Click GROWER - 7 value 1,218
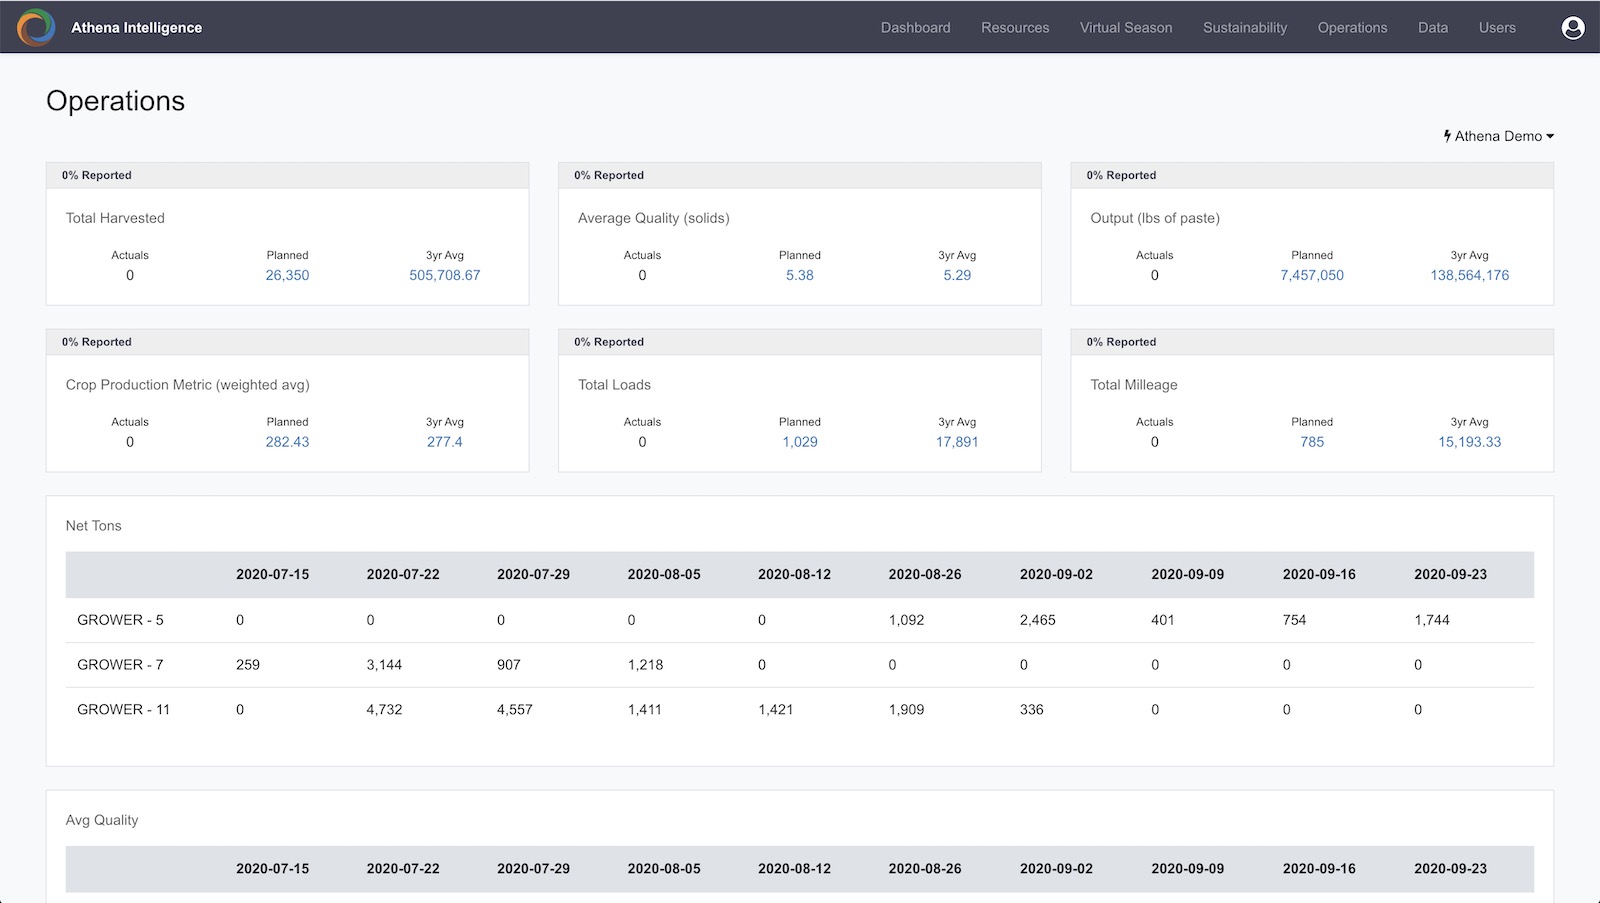1600x903 pixels. coord(645,665)
